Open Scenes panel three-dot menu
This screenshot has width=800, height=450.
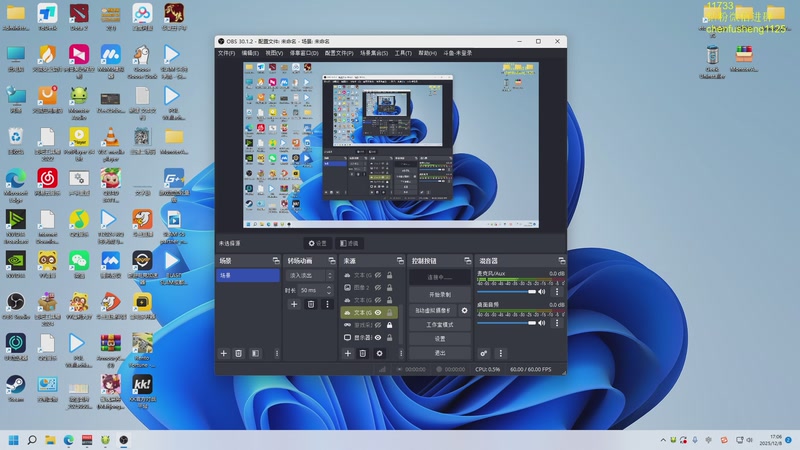click(x=277, y=353)
